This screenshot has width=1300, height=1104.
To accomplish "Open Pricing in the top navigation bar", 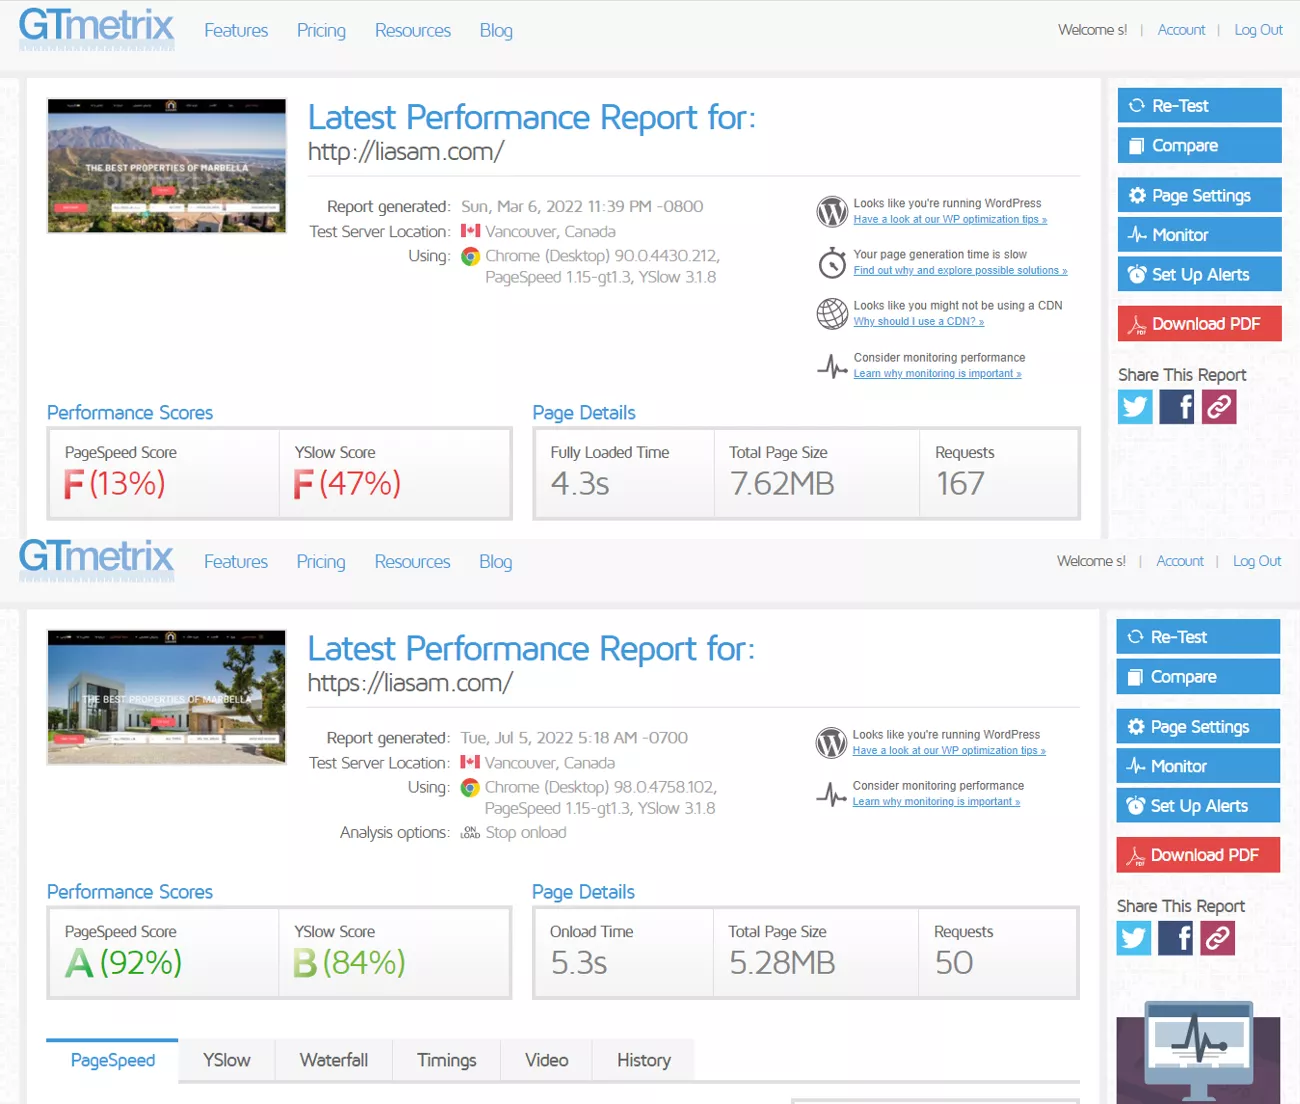I will [321, 31].
